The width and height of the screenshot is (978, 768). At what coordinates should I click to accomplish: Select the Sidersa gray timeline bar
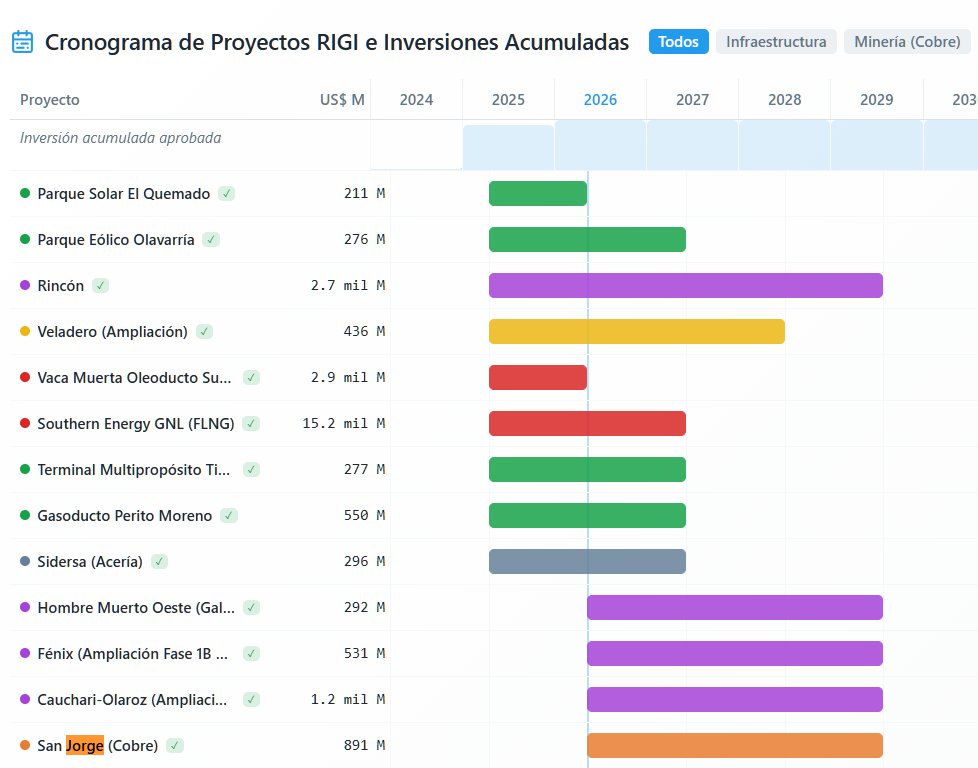(x=587, y=561)
